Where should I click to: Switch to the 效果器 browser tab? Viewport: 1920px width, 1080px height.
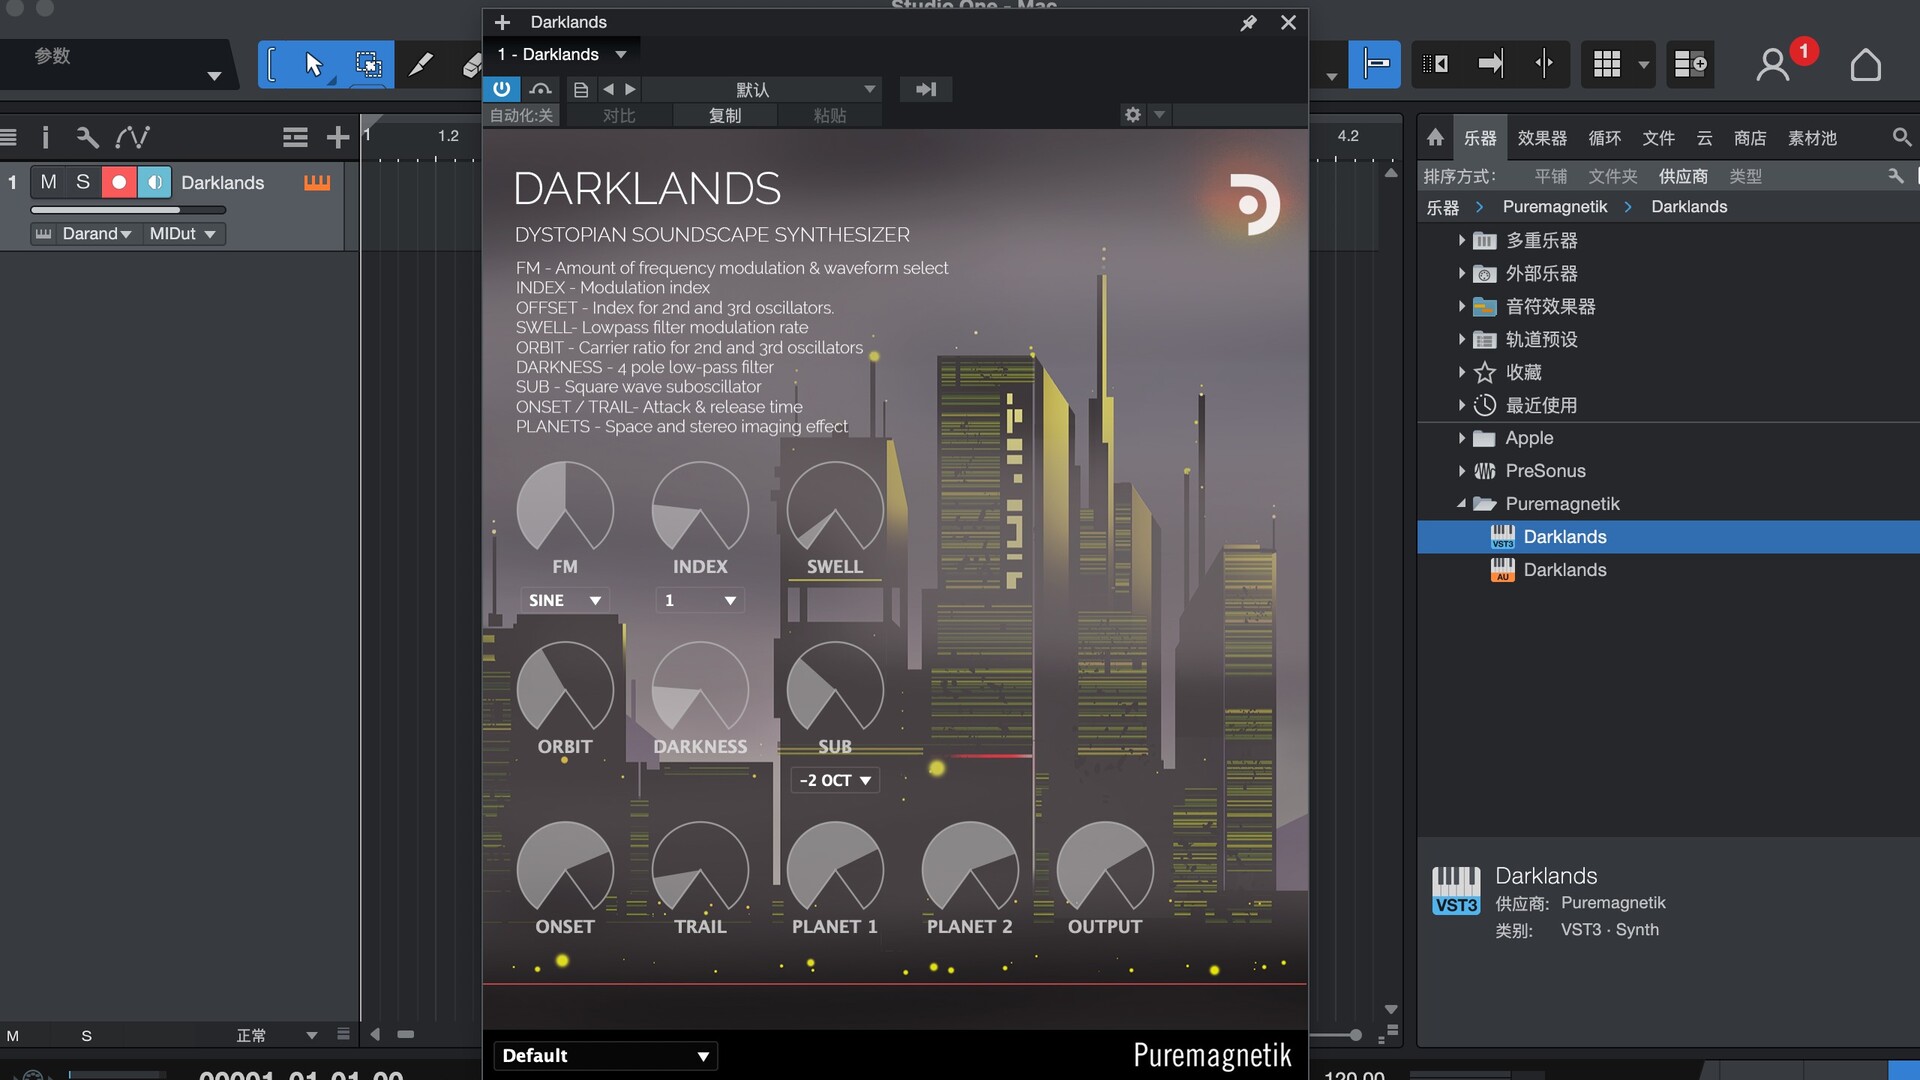tap(1542, 138)
